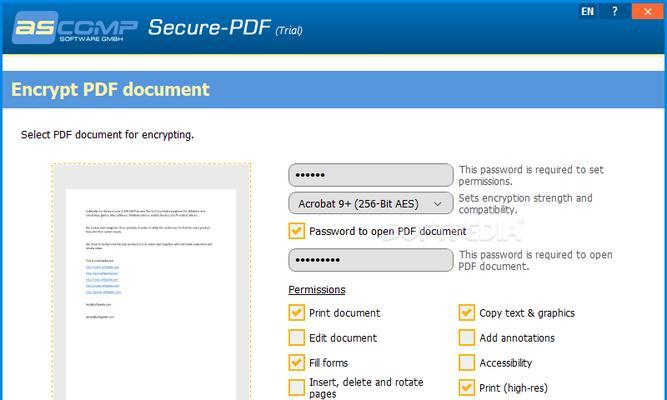Enable Add annotations permission
The image size is (667, 400).
coord(467,338)
